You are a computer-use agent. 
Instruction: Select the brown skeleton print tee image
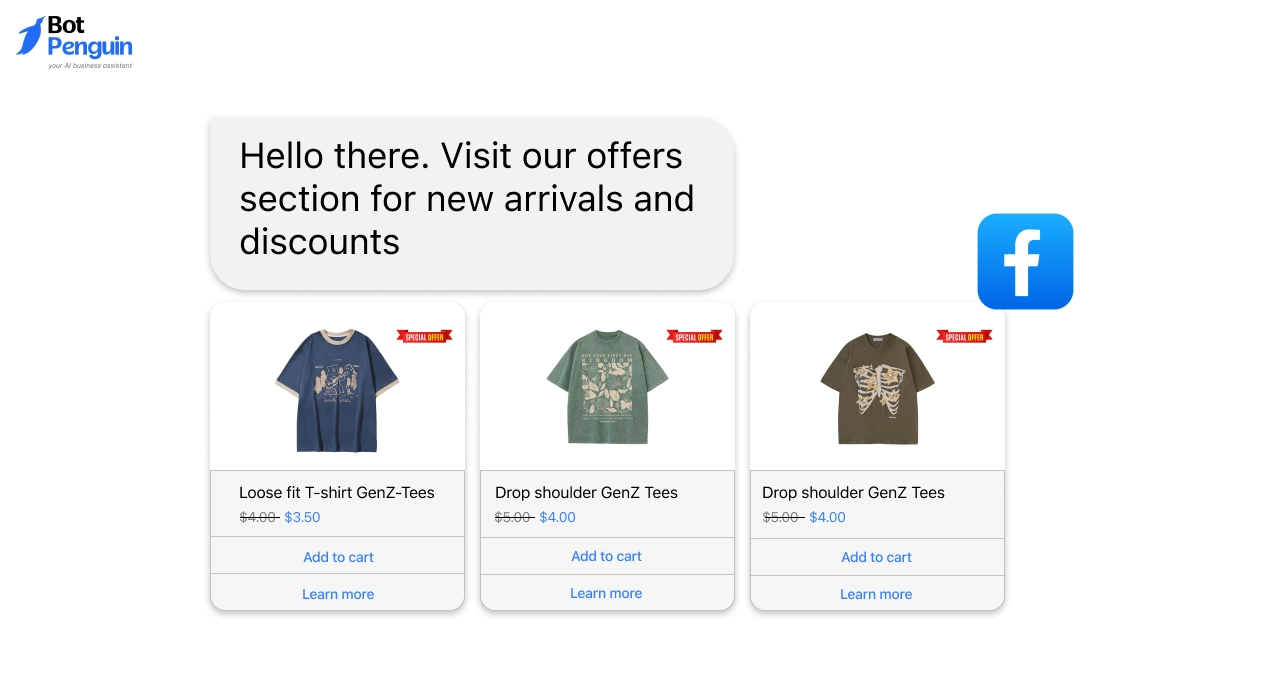click(876, 388)
